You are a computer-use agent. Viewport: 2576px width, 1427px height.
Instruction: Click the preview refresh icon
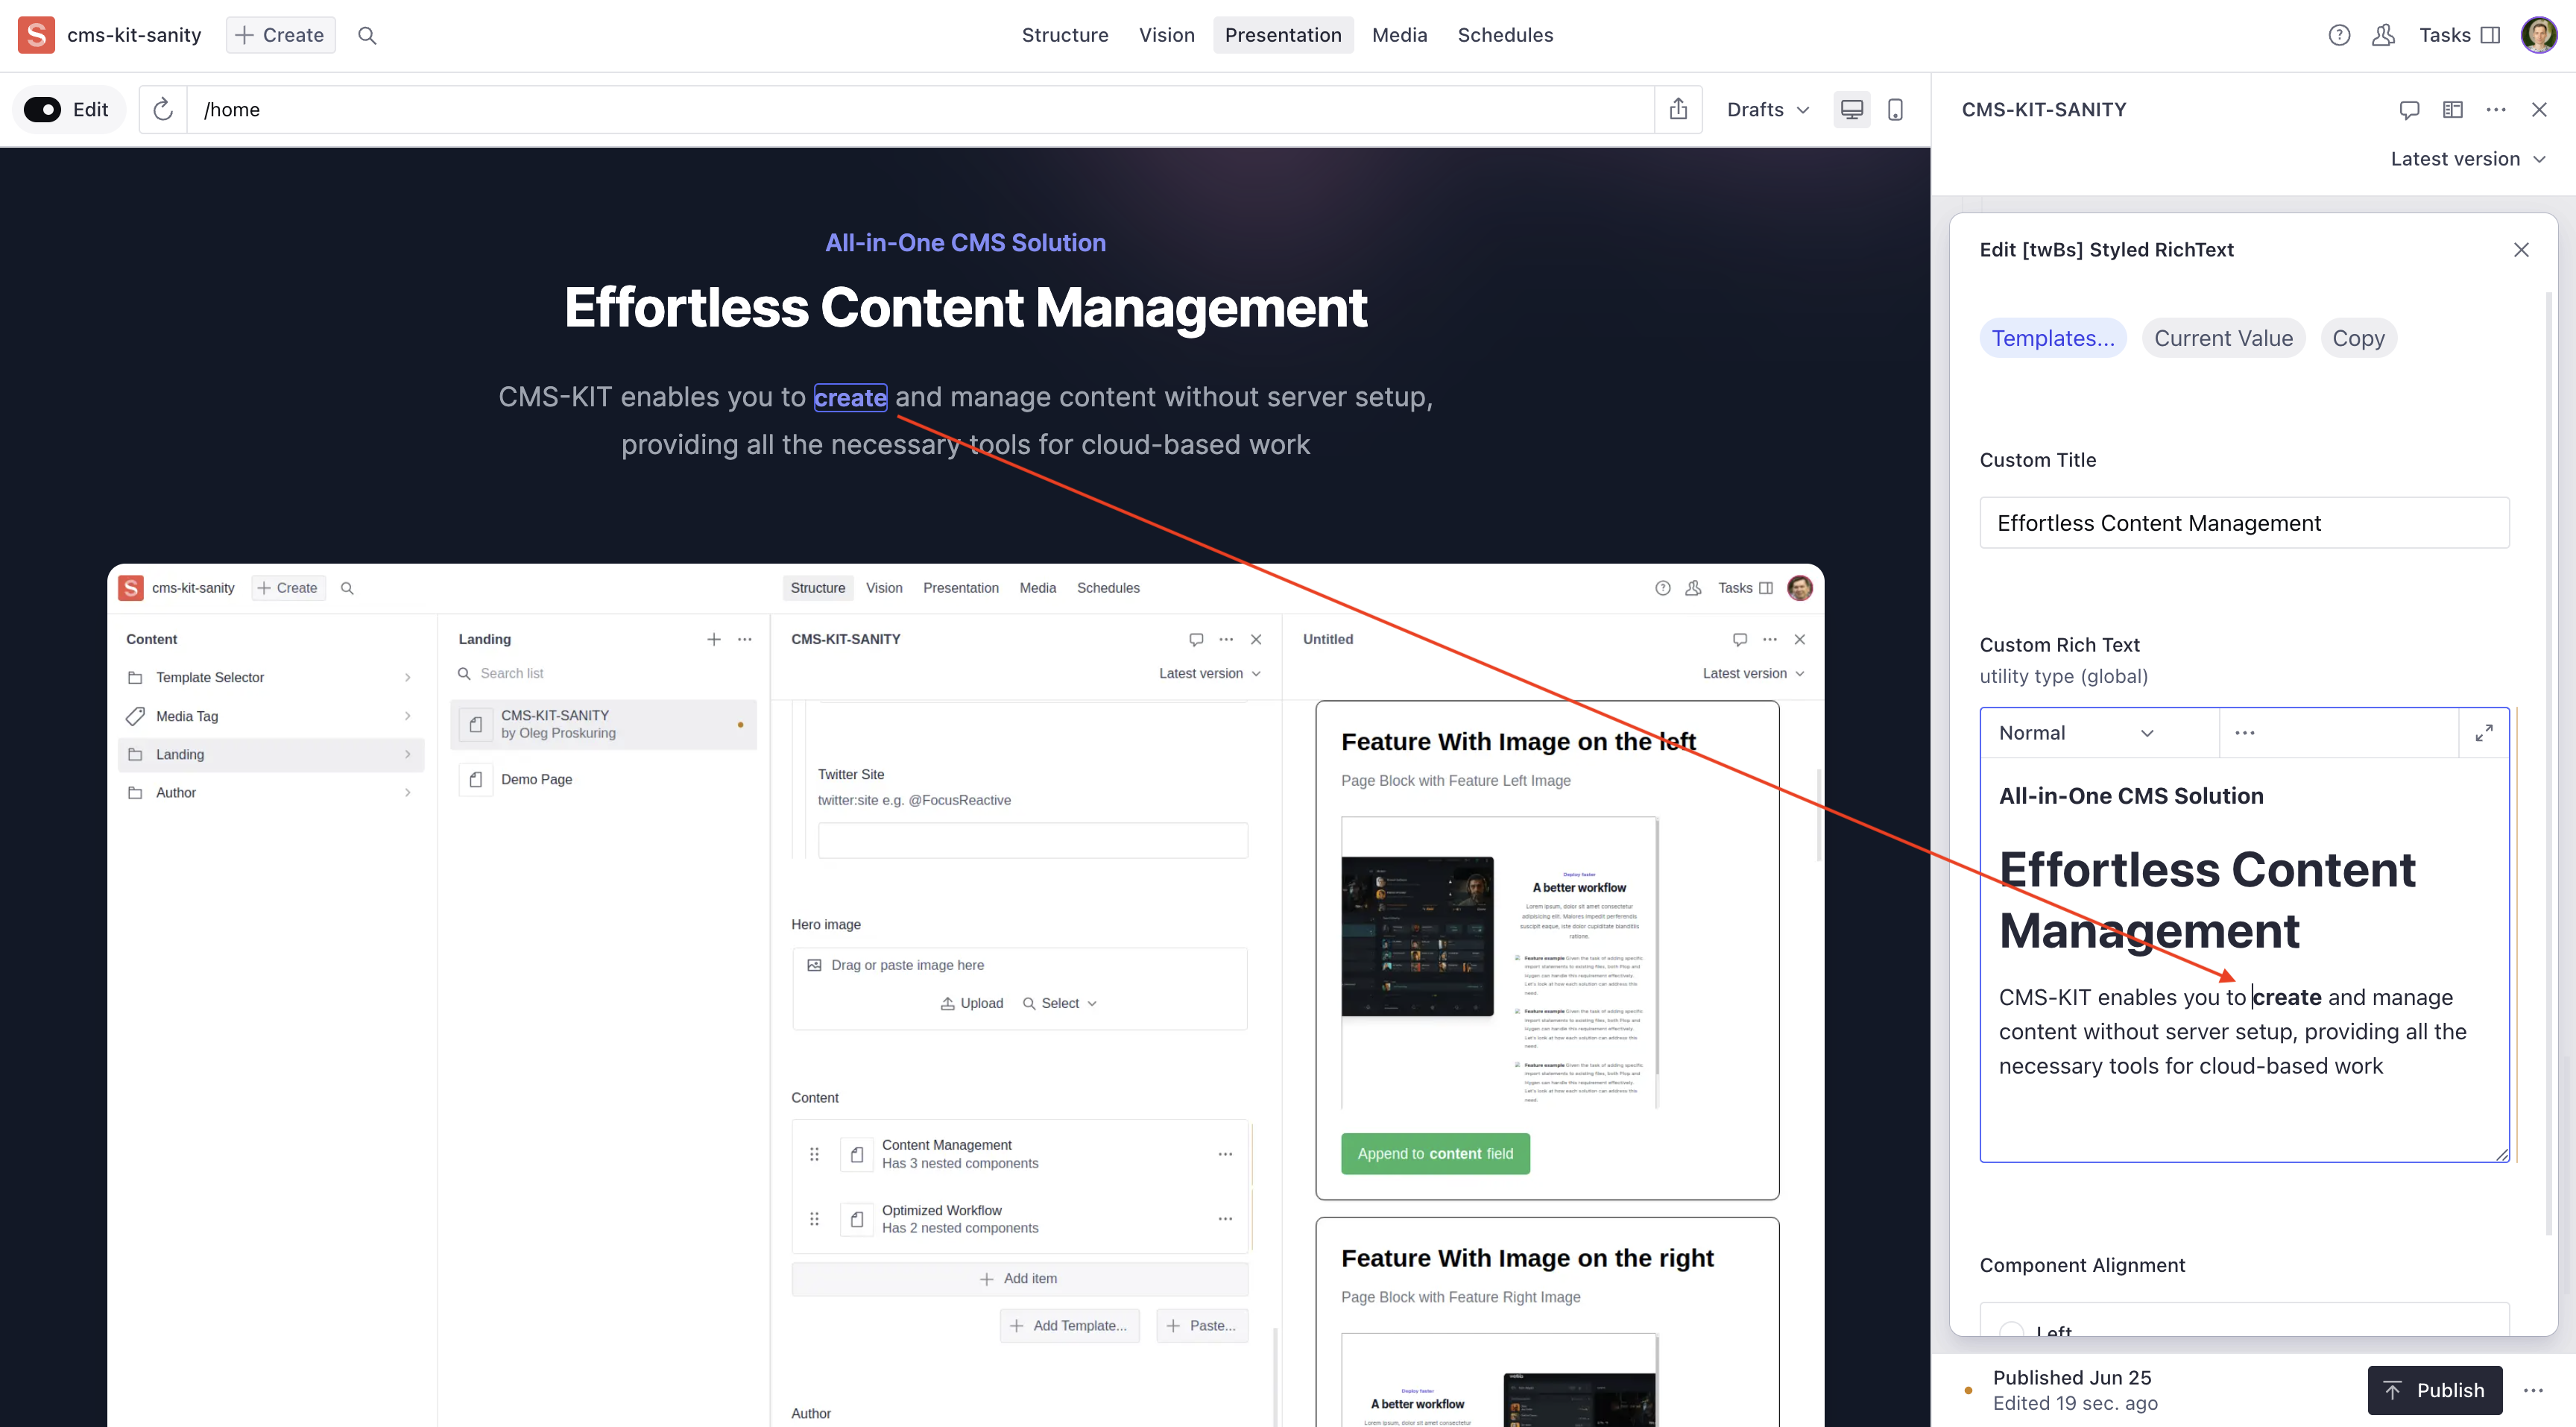(x=163, y=109)
